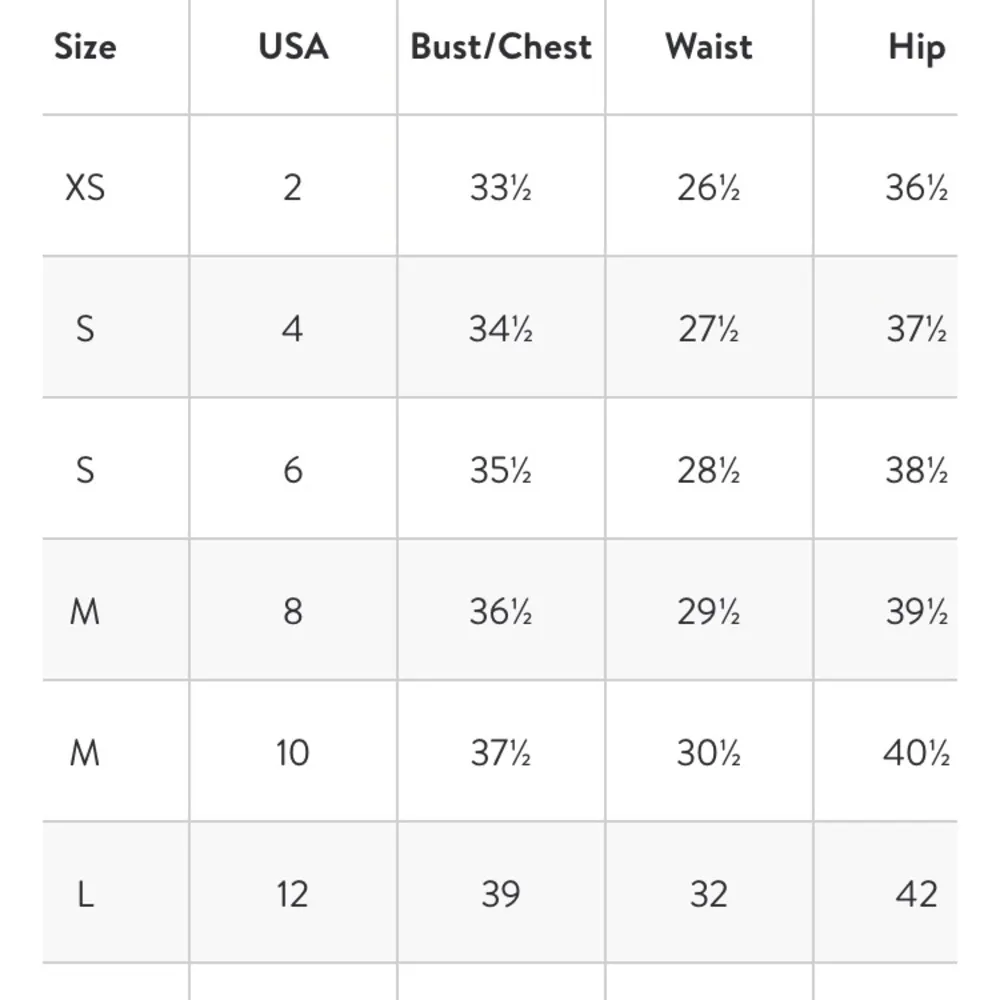1000x1000 pixels.
Task: Click the Waist column header
Action: pyautogui.click(x=708, y=47)
